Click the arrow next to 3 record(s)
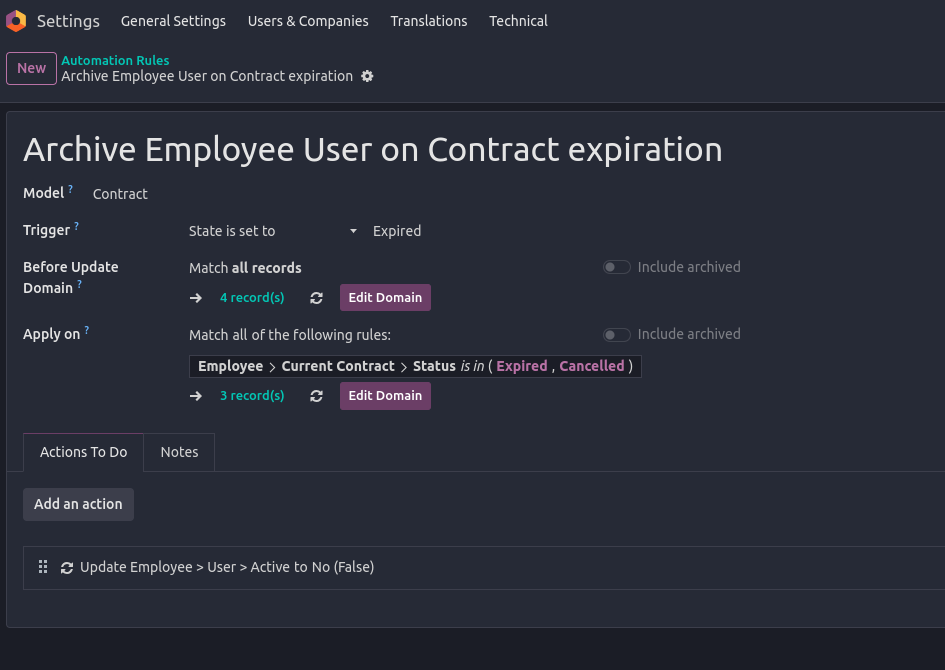Viewport: 945px width, 670px height. pyautogui.click(x=196, y=396)
